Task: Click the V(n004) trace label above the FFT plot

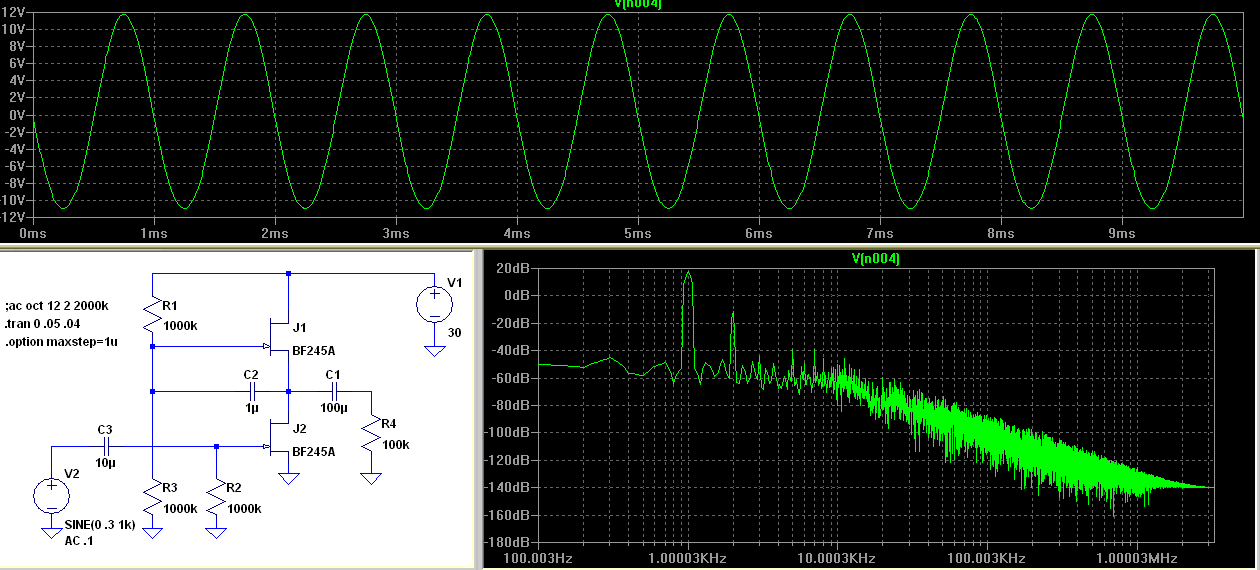Action: pos(875,259)
